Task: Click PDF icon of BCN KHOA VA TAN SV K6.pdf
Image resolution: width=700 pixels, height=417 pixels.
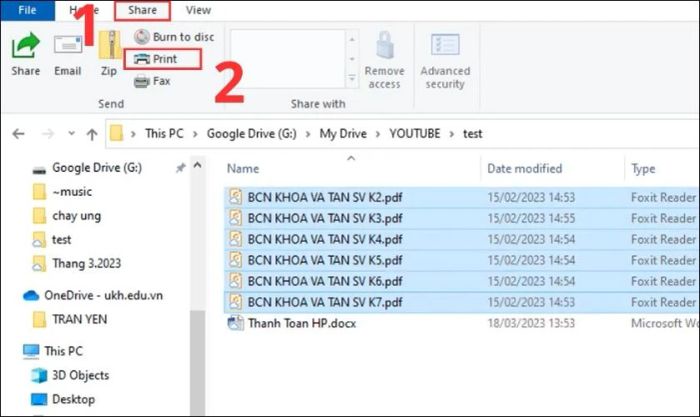Action: [235, 280]
